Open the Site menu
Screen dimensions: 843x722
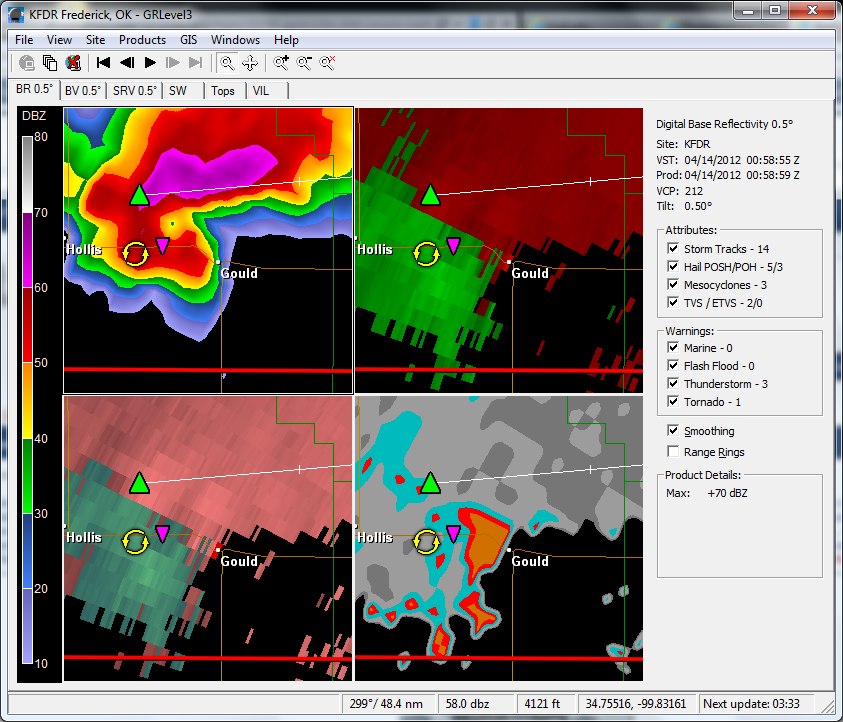tap(95, 40)
